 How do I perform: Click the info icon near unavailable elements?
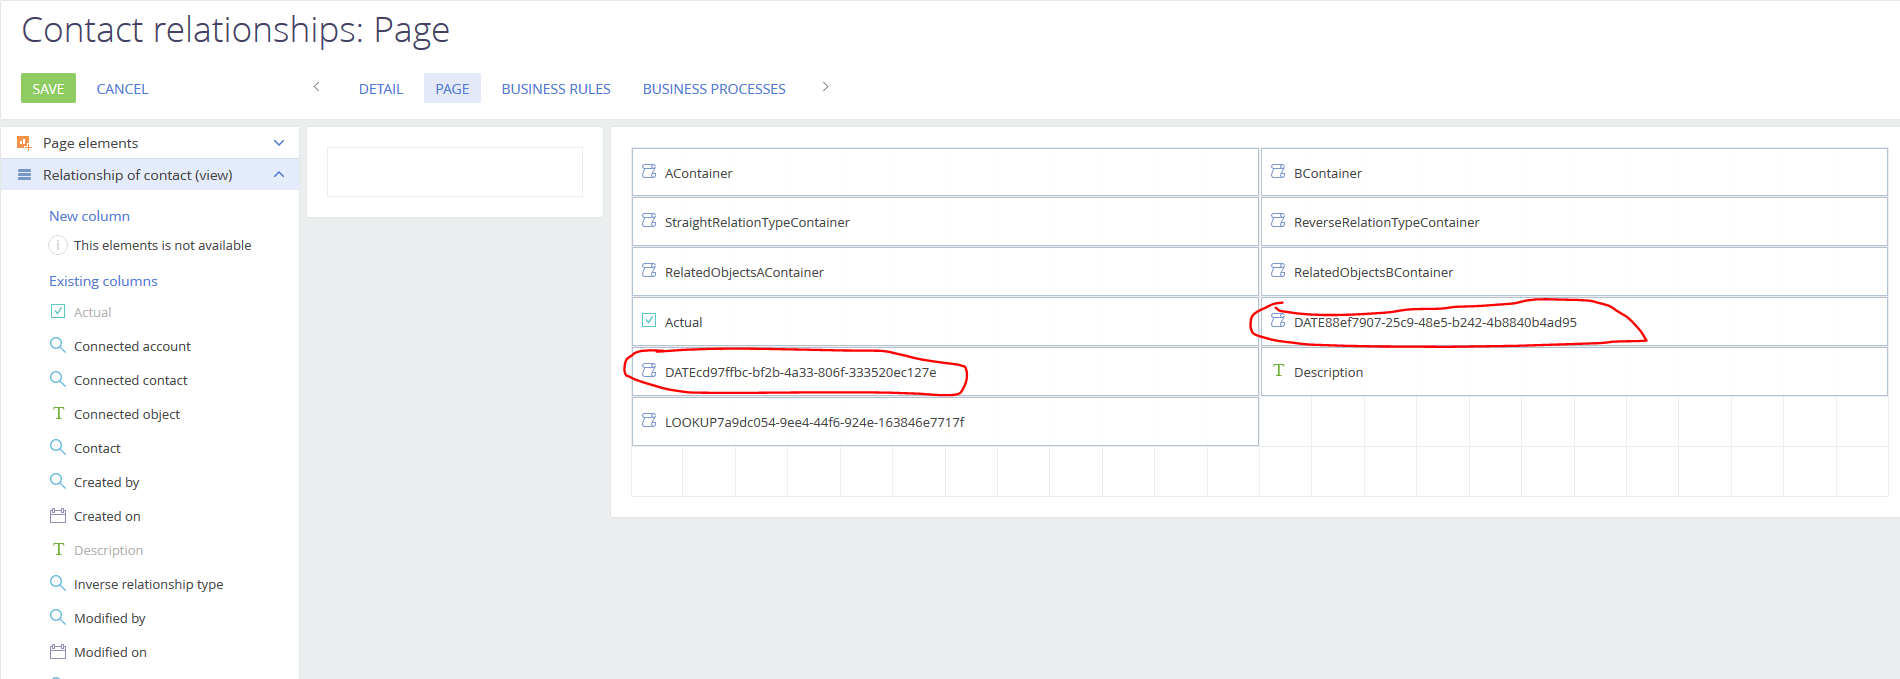[58, 245]
